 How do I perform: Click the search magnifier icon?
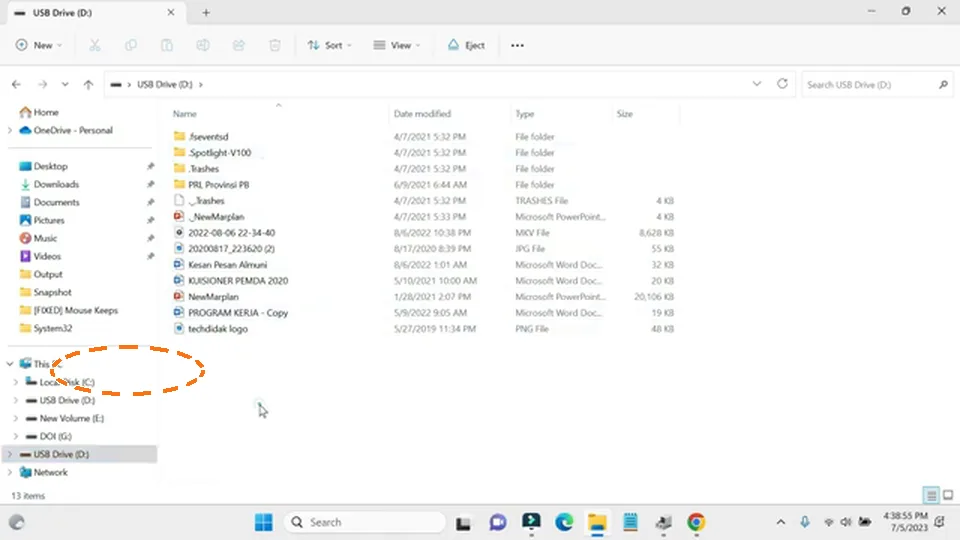[x=943, y=84]
